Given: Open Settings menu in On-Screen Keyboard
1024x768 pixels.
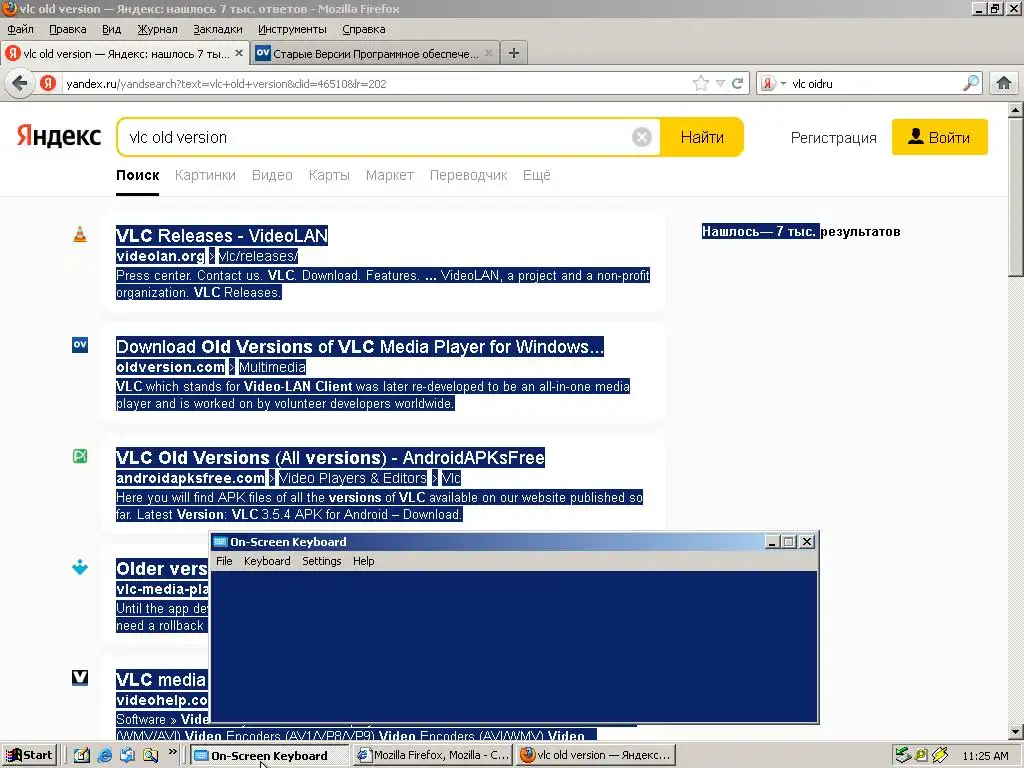Looking at the screenshot, I should (321, 561).
